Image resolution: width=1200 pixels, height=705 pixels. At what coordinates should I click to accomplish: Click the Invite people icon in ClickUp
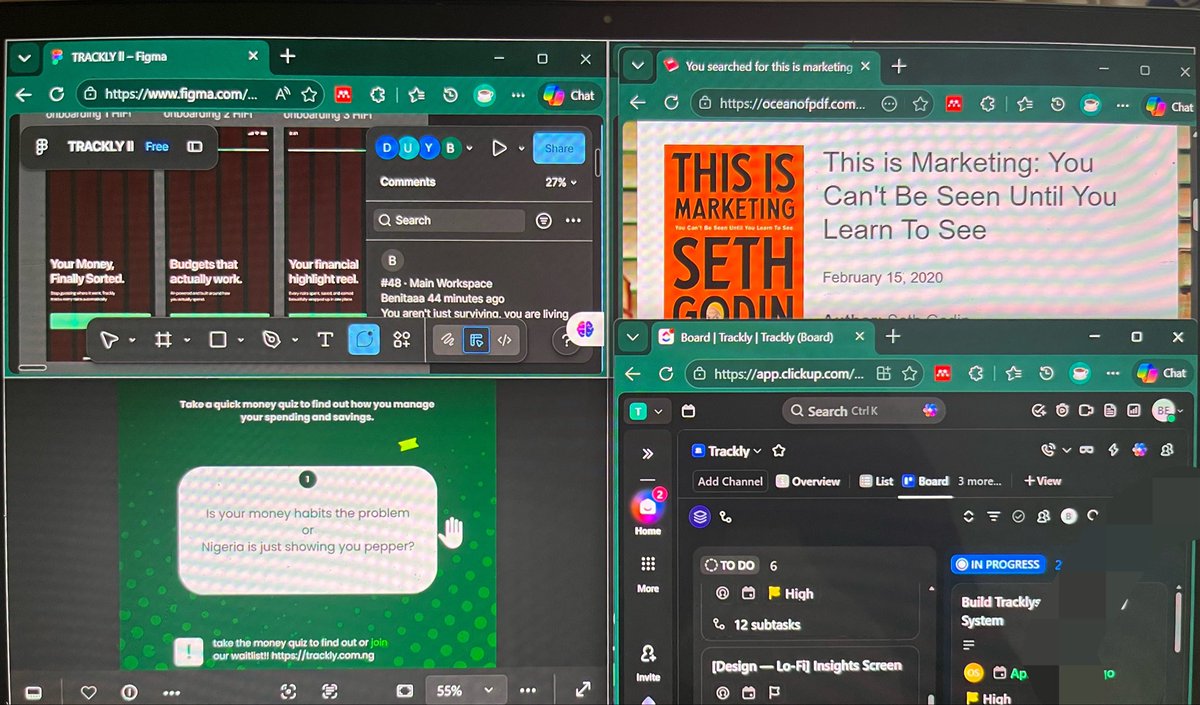point(648,654)
